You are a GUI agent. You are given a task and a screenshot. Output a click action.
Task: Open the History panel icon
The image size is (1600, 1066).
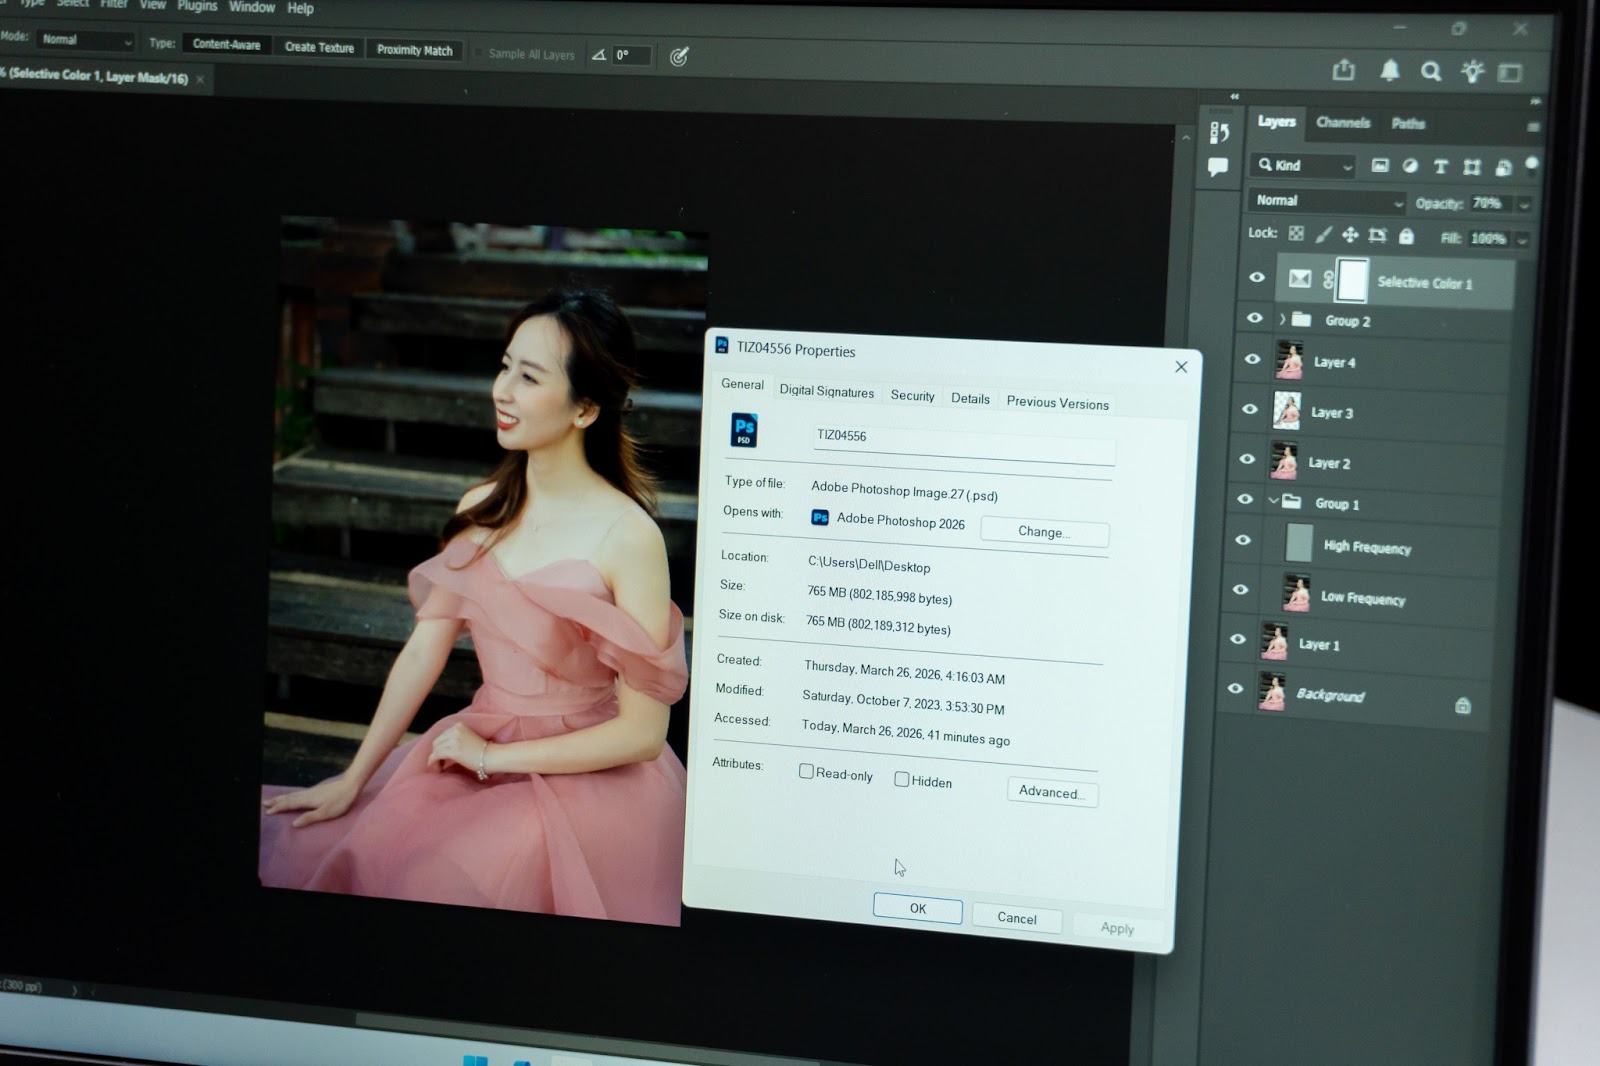[1219, 132]
